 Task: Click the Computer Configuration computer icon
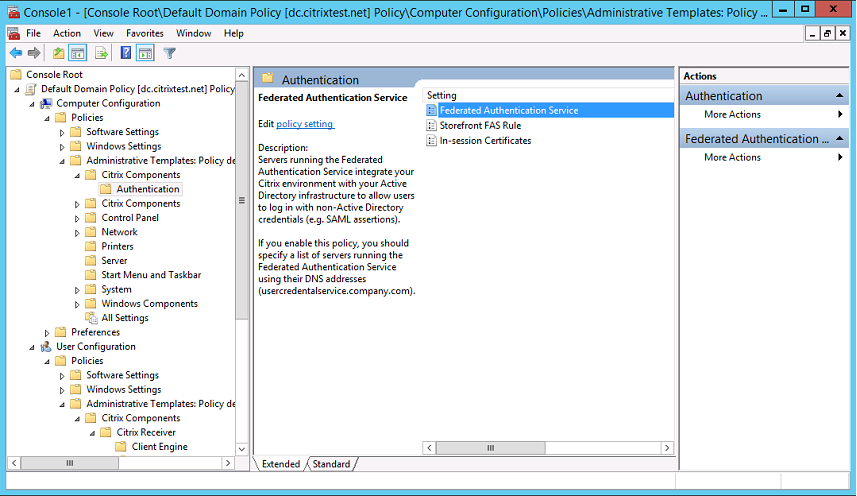click(46, 103)
